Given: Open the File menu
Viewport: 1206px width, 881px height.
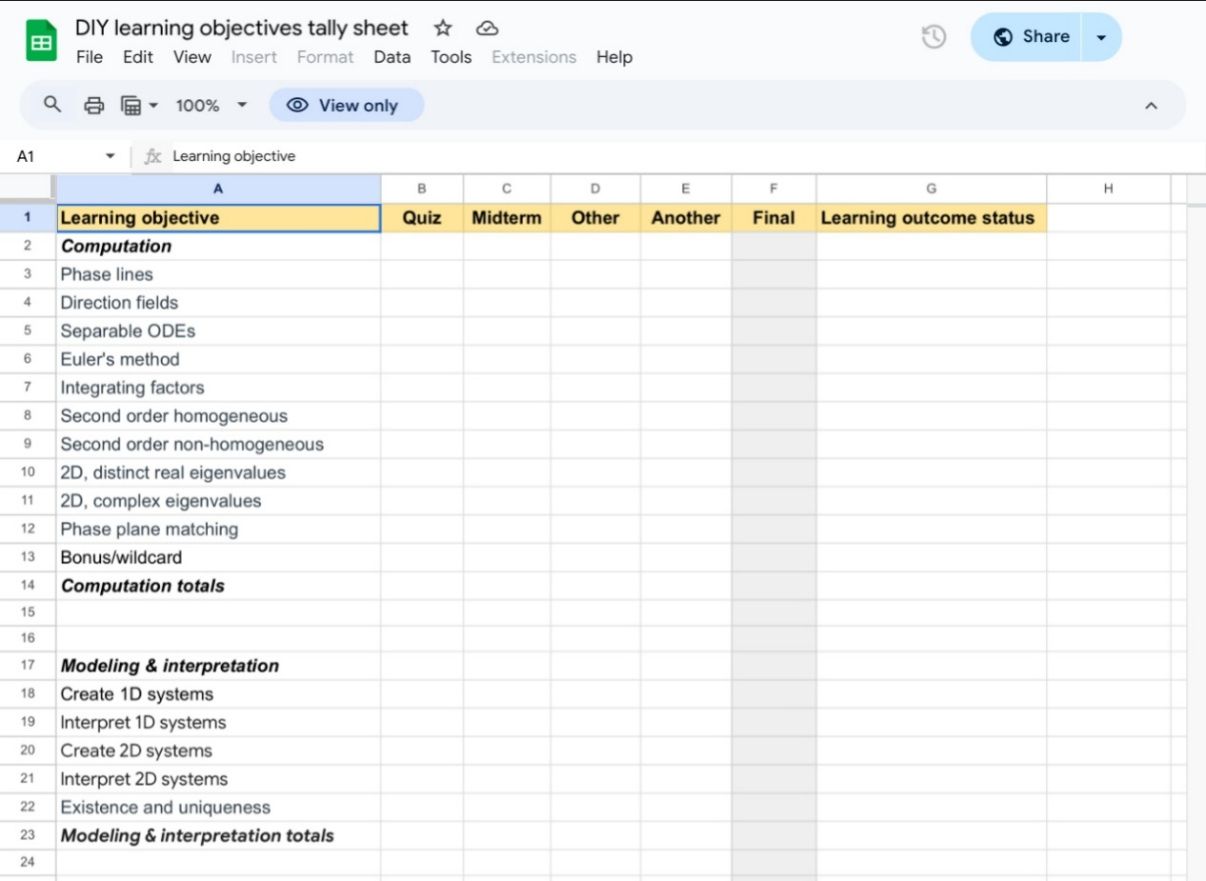Looking at the screenshot, I should click(89, 57).
